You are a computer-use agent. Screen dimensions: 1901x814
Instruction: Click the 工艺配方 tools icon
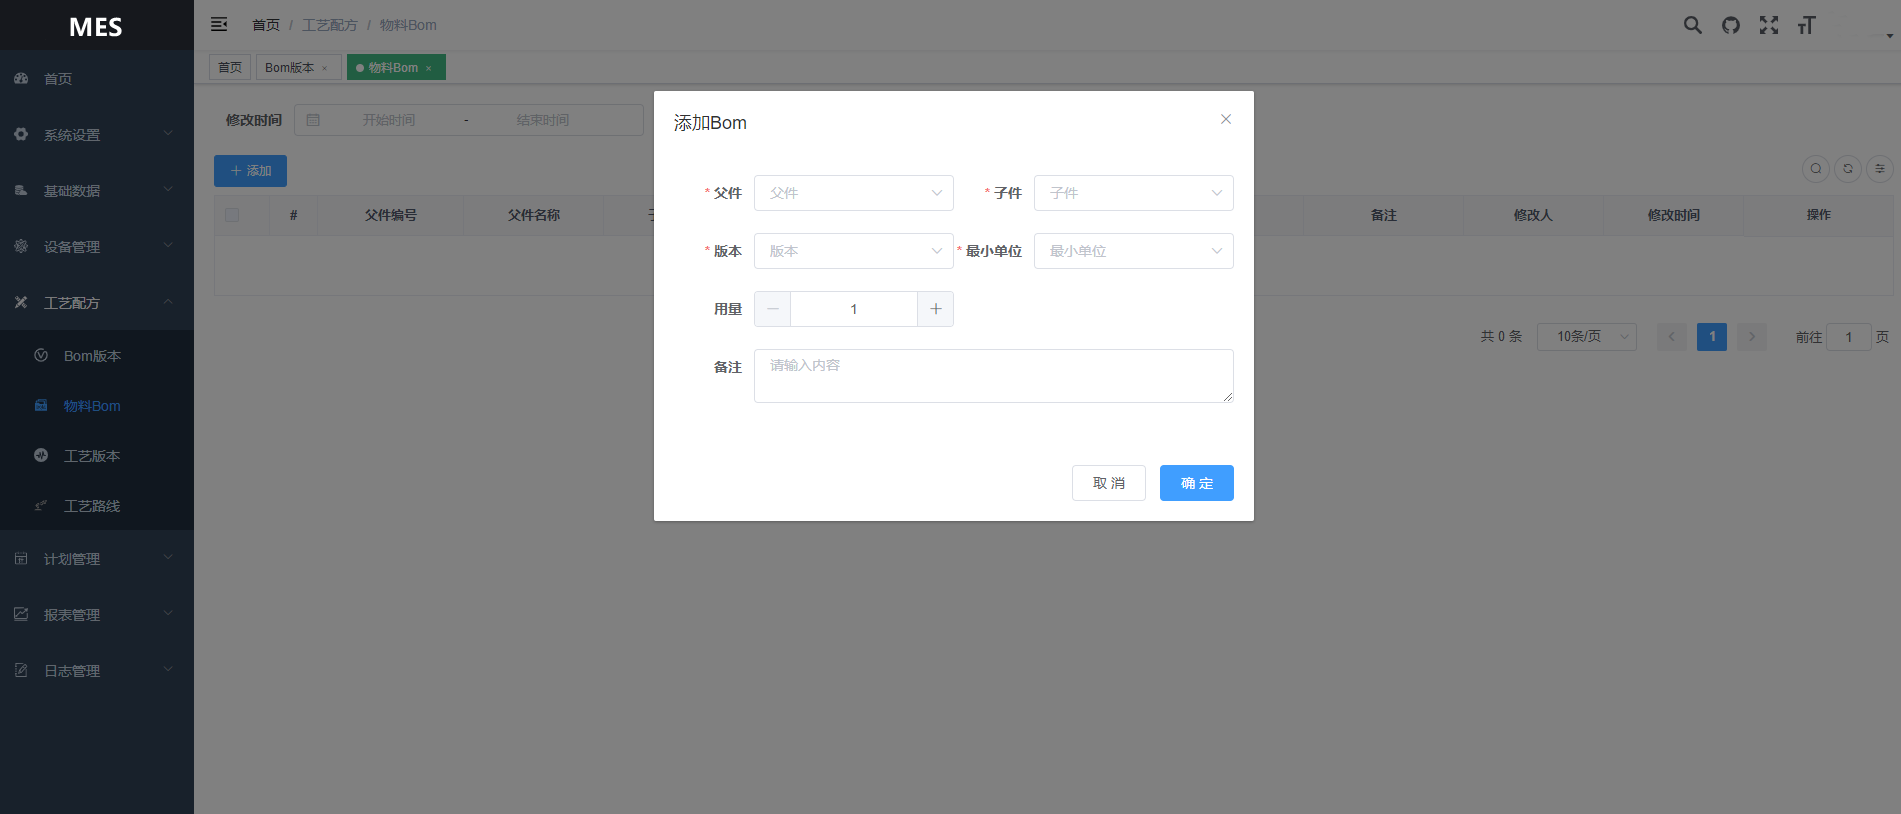tap(21, 302)
